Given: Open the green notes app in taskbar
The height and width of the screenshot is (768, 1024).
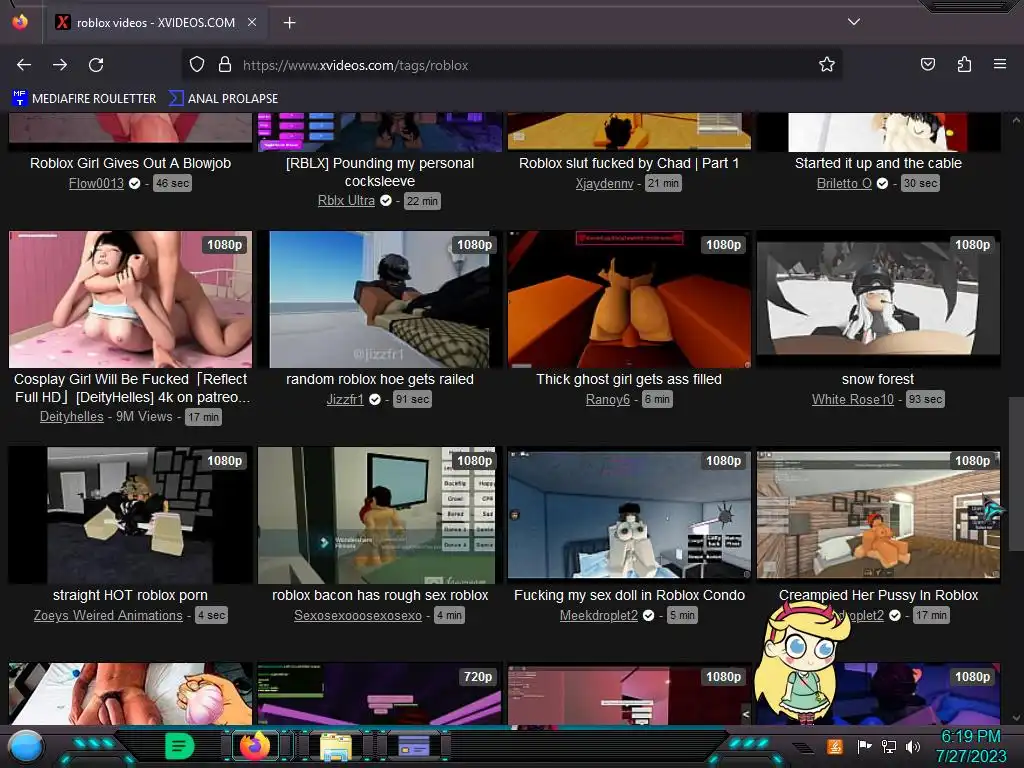Looking at the screenshot, I should click(179, 746).
